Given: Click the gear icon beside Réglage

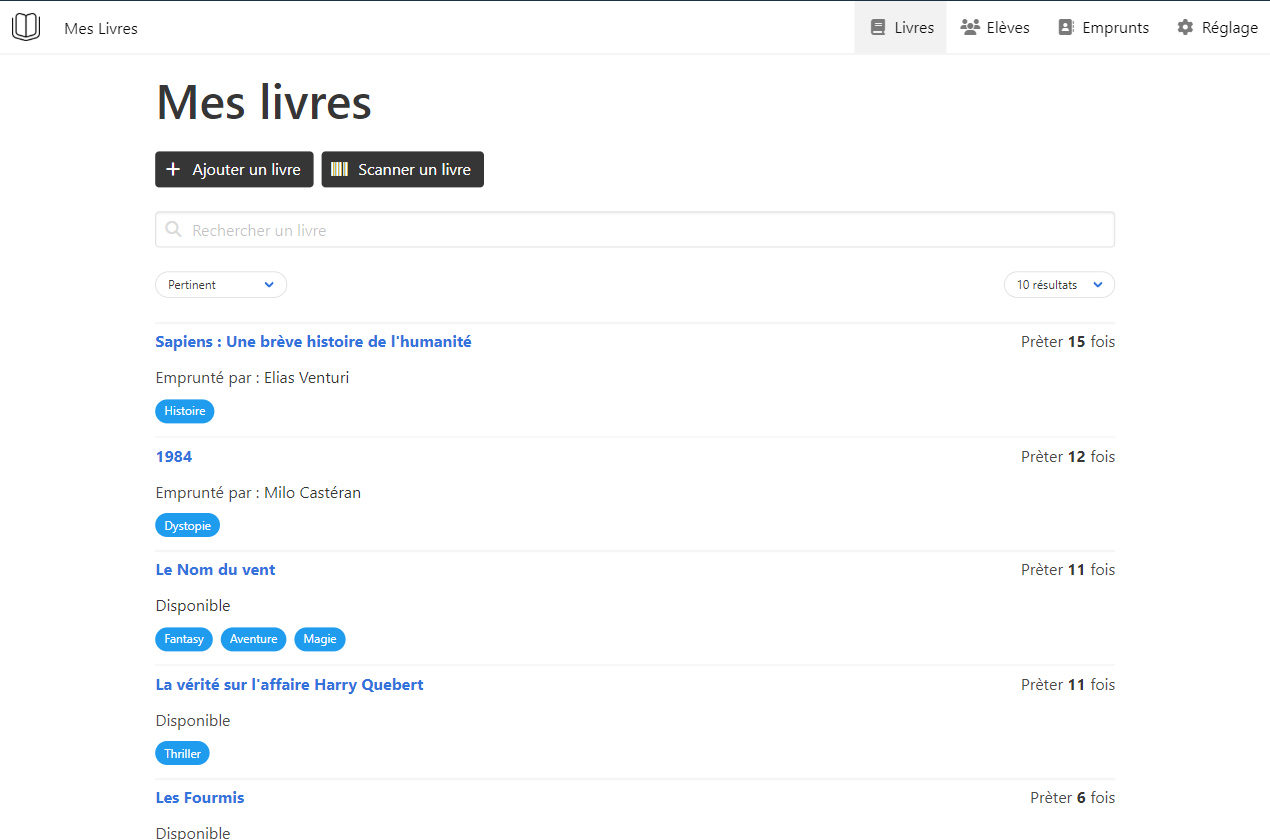Looking at the screenshot, I should 1186,28.
